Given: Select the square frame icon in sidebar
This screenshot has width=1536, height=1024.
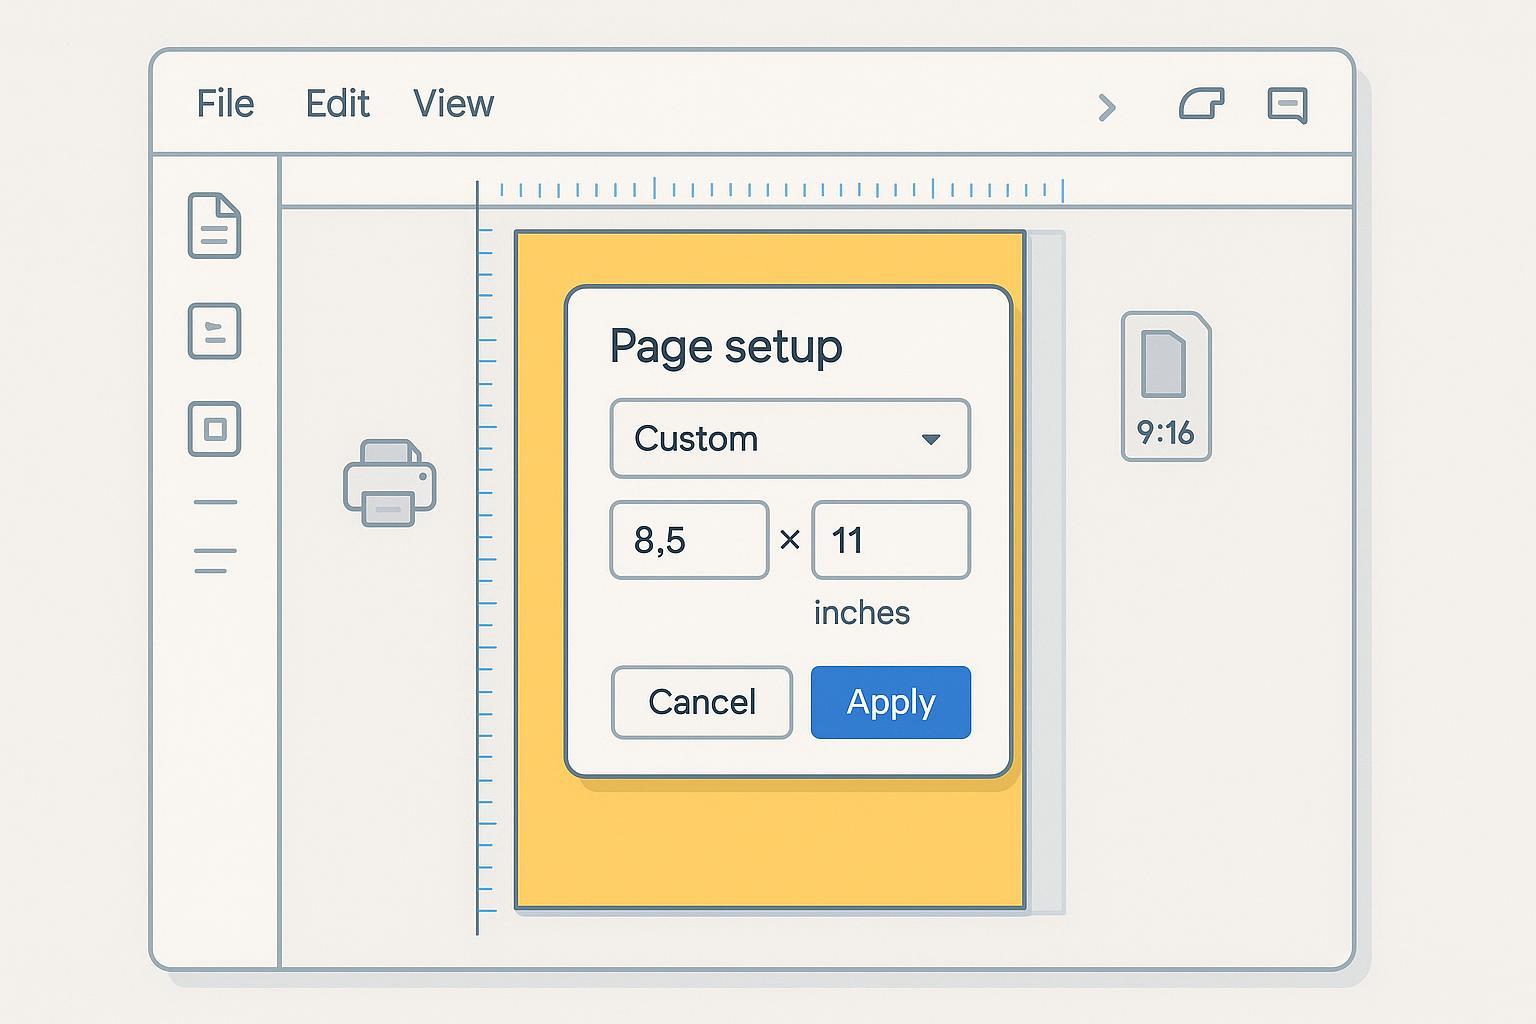Looking at the screenshot, I should 214,429.
